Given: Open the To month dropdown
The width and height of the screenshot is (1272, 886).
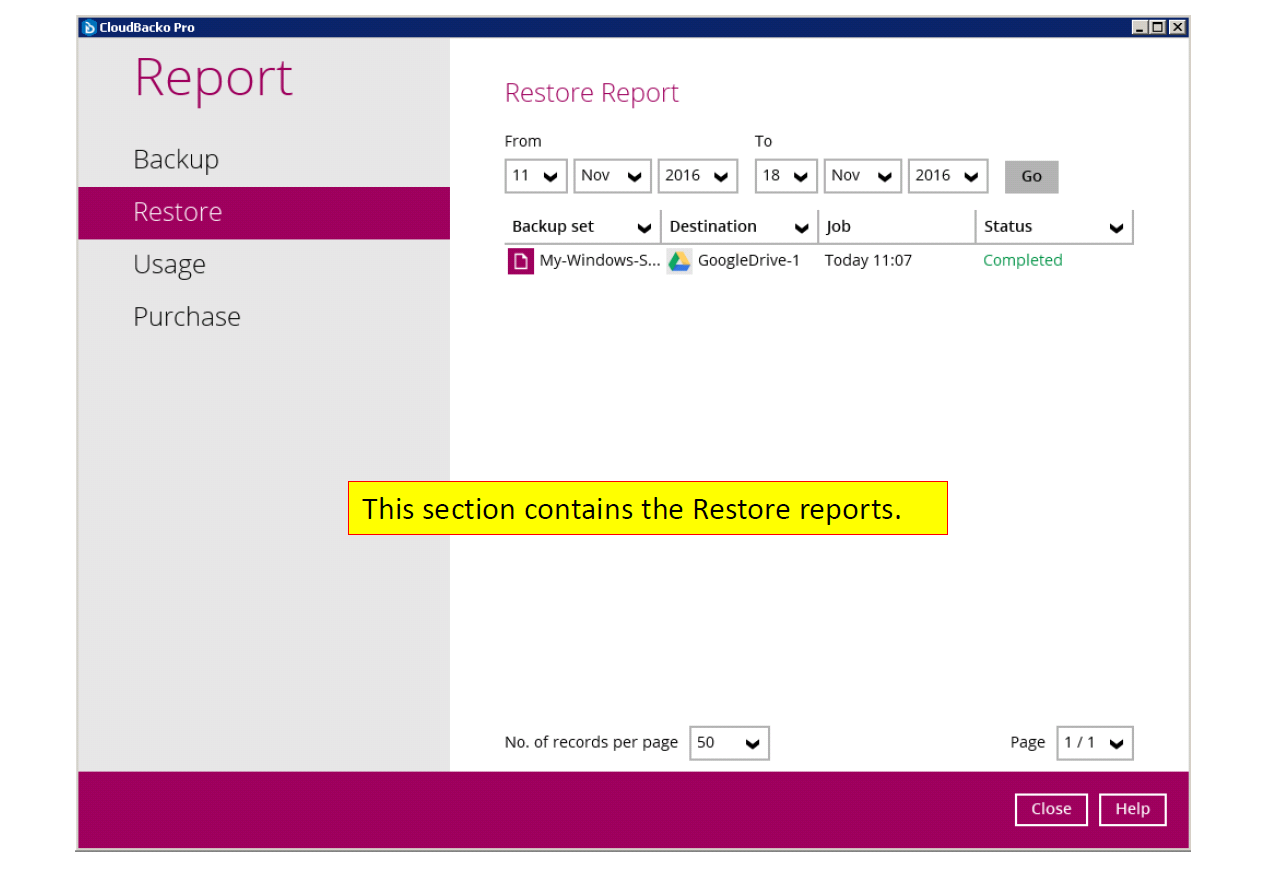Looking at the screenshot, I should coord(862,176).
